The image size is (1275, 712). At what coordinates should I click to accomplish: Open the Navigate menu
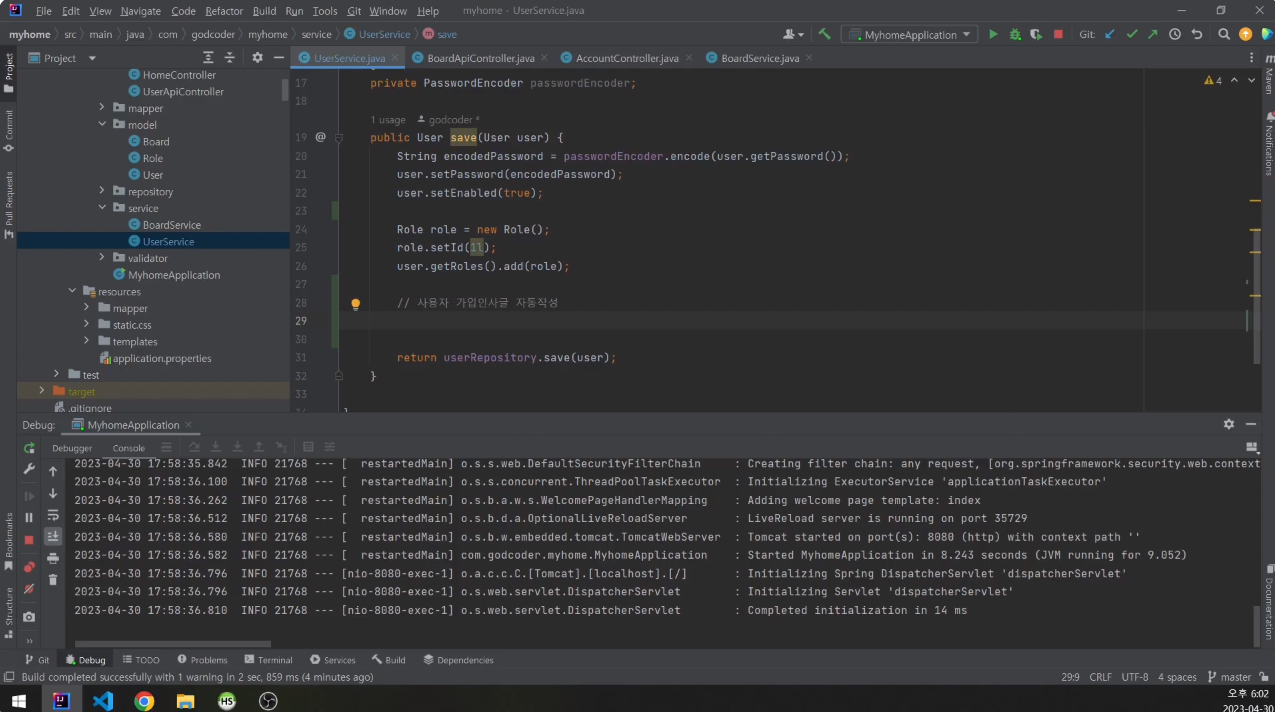(140, 11)
